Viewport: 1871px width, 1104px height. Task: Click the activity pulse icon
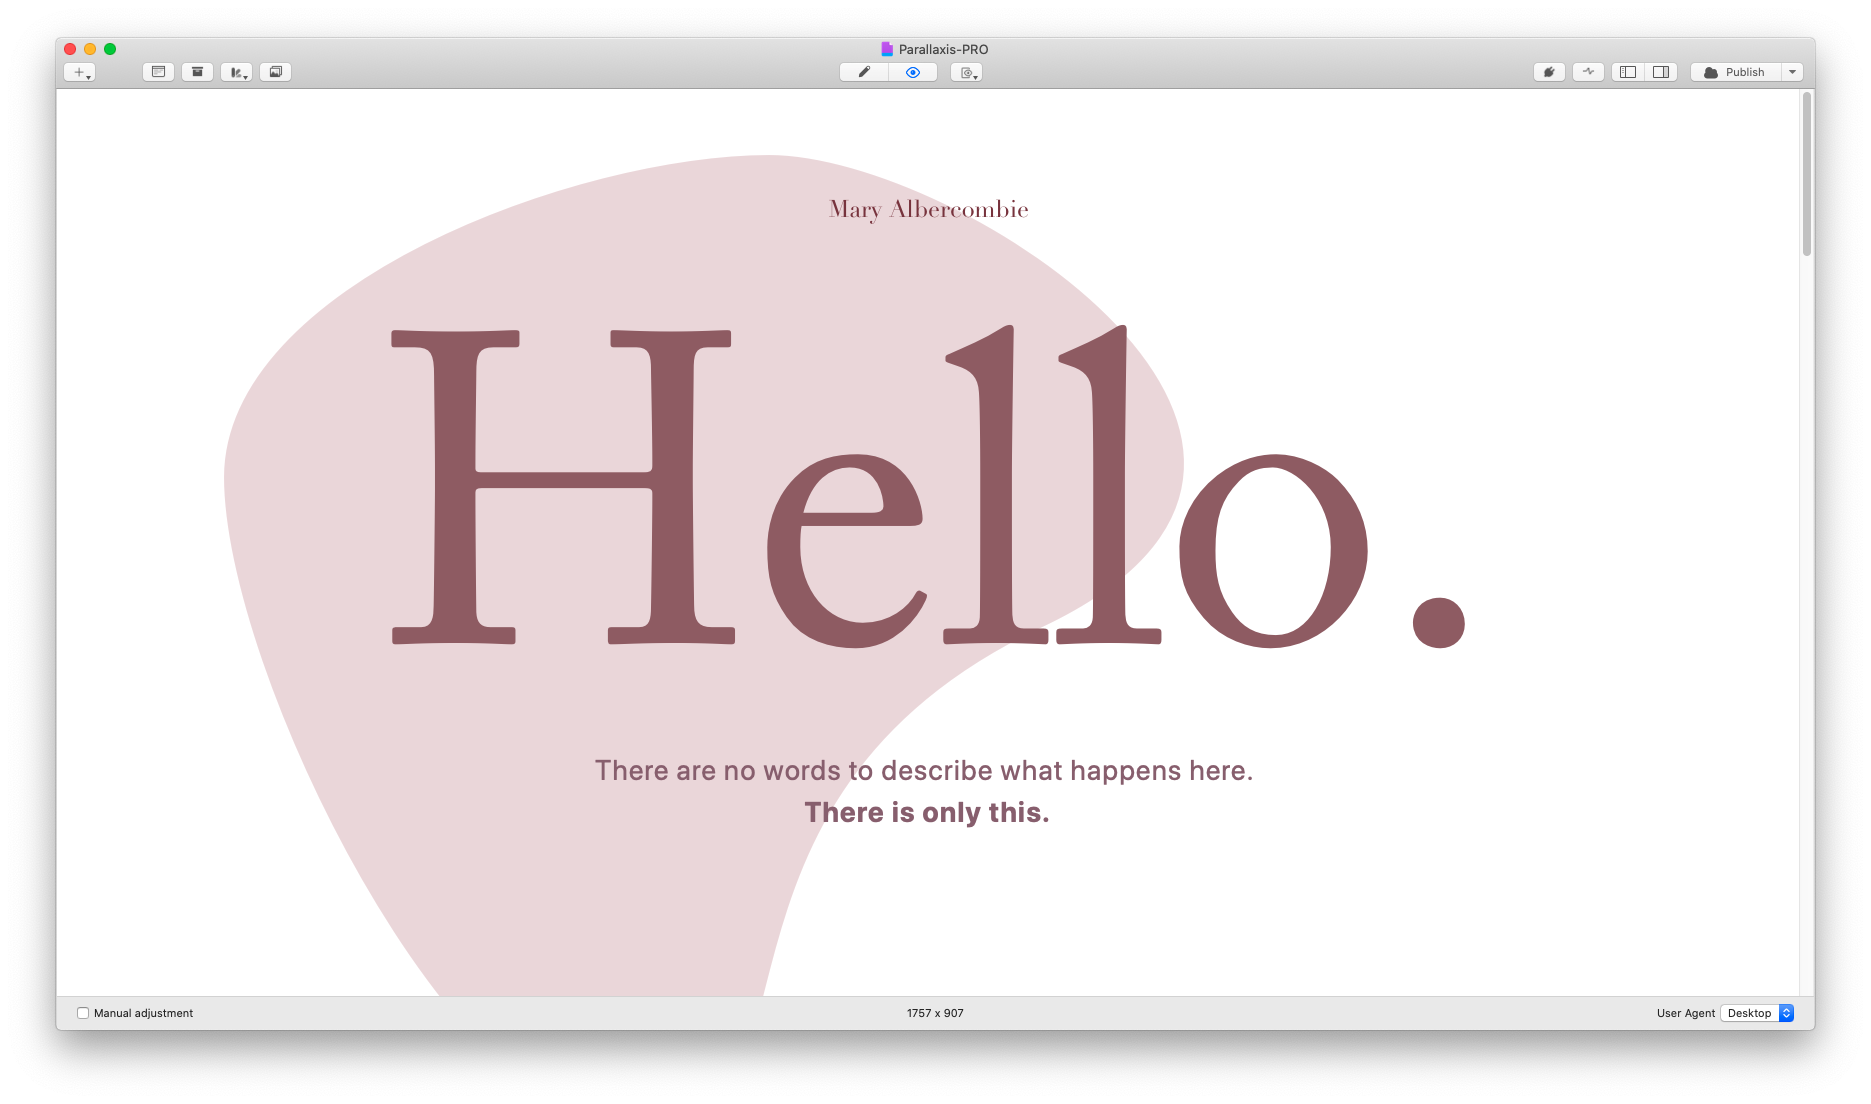[x=1588, y=72]
